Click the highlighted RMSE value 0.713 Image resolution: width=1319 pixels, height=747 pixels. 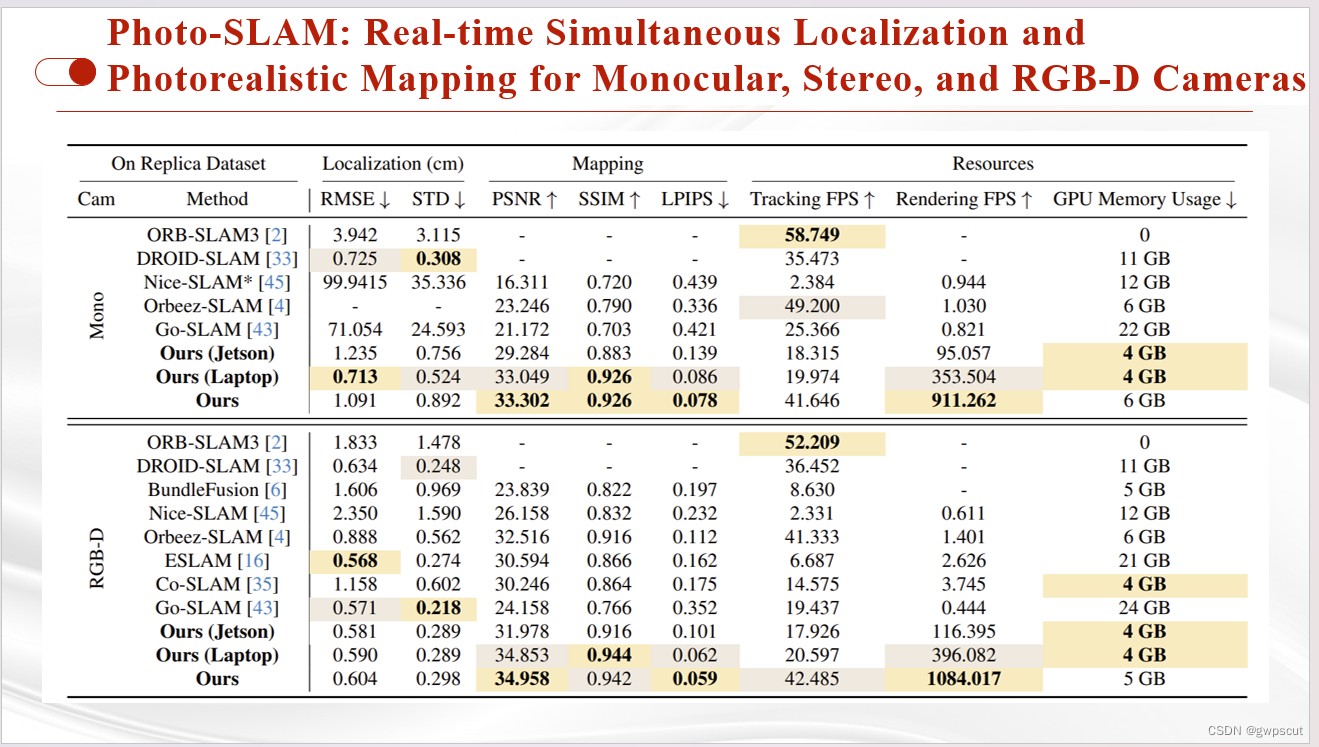pyautogui.click(x=356, y=377)
